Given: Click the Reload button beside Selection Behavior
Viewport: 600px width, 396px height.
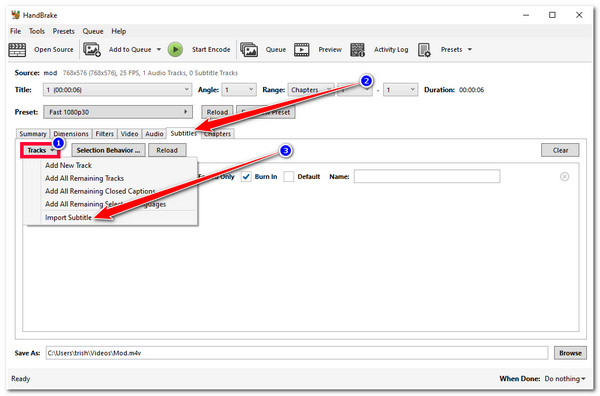Looking at the screenshot, I should coord(167,150).
